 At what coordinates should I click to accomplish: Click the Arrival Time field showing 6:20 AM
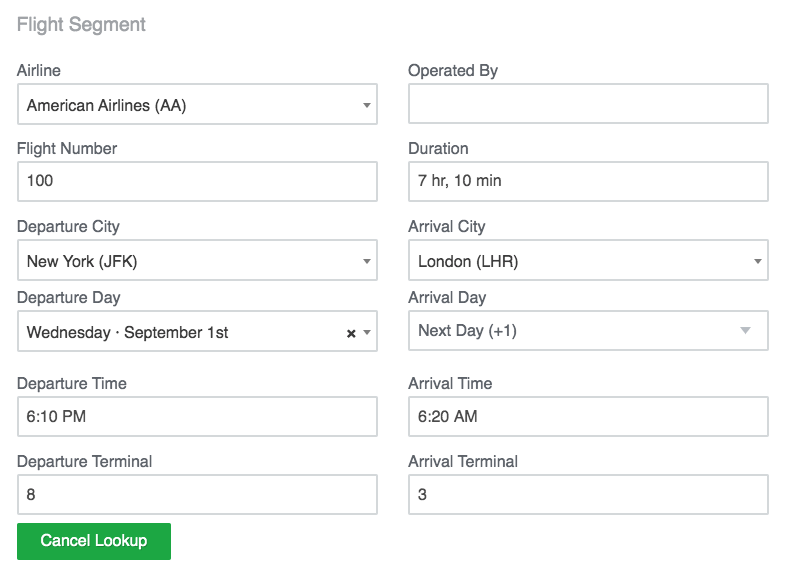(588, 417)
